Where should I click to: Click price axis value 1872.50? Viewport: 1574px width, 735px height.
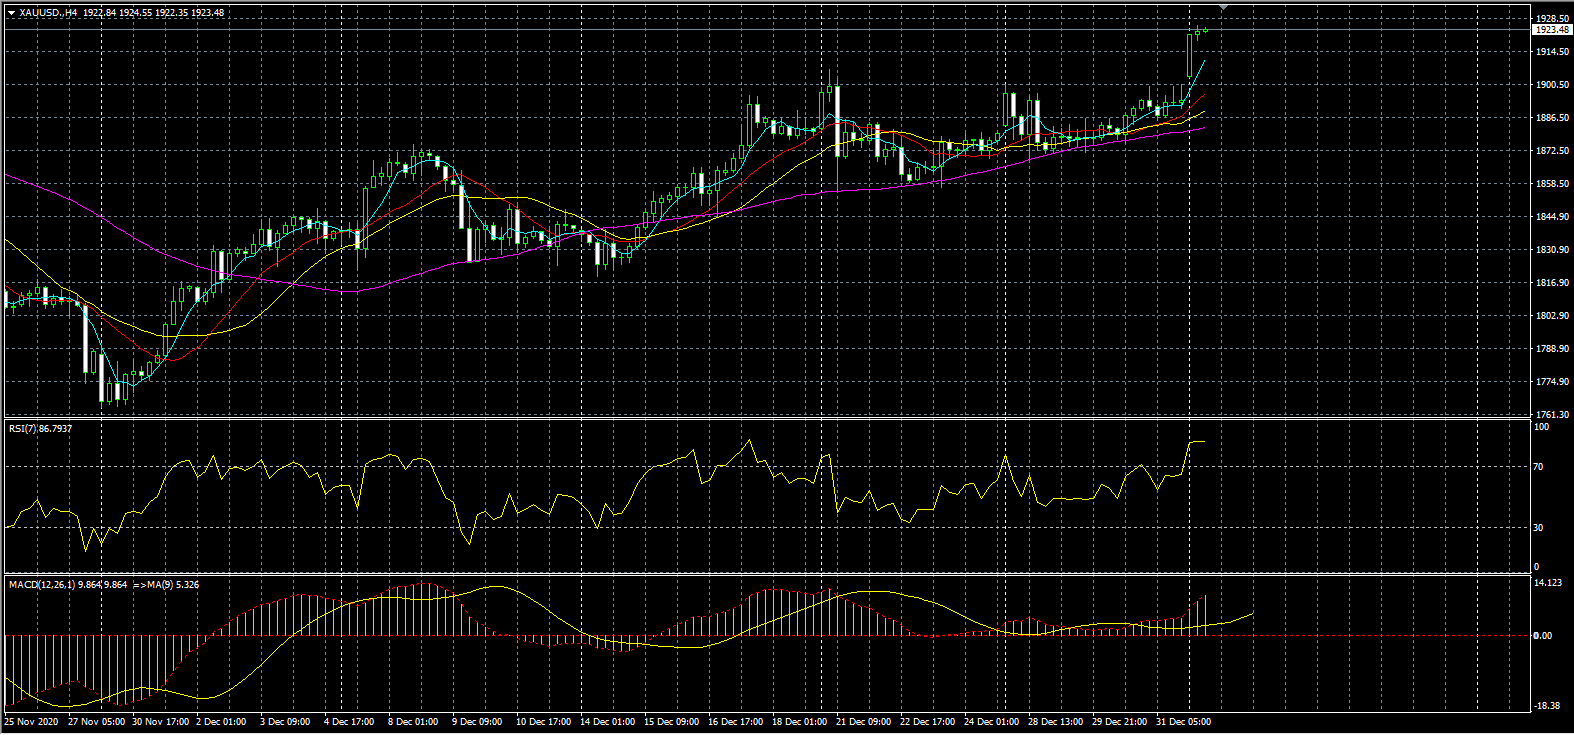(x=1552, y=151)
